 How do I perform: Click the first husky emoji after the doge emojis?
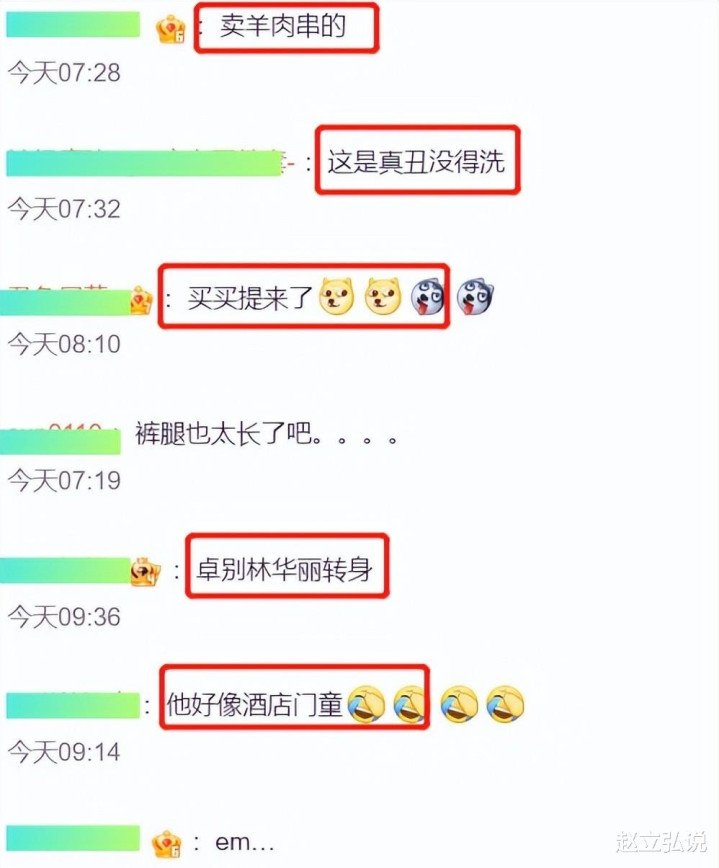(428, 297)
